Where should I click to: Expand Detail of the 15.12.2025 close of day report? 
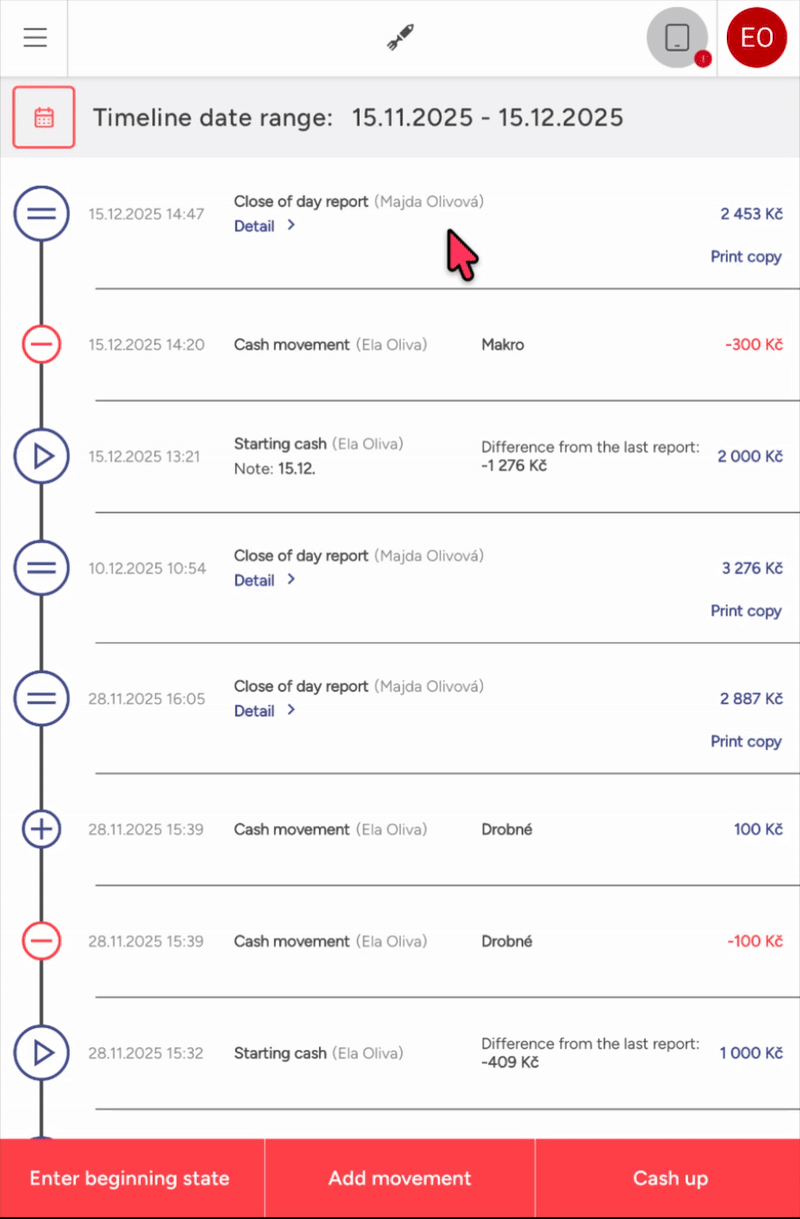[265, 226]
